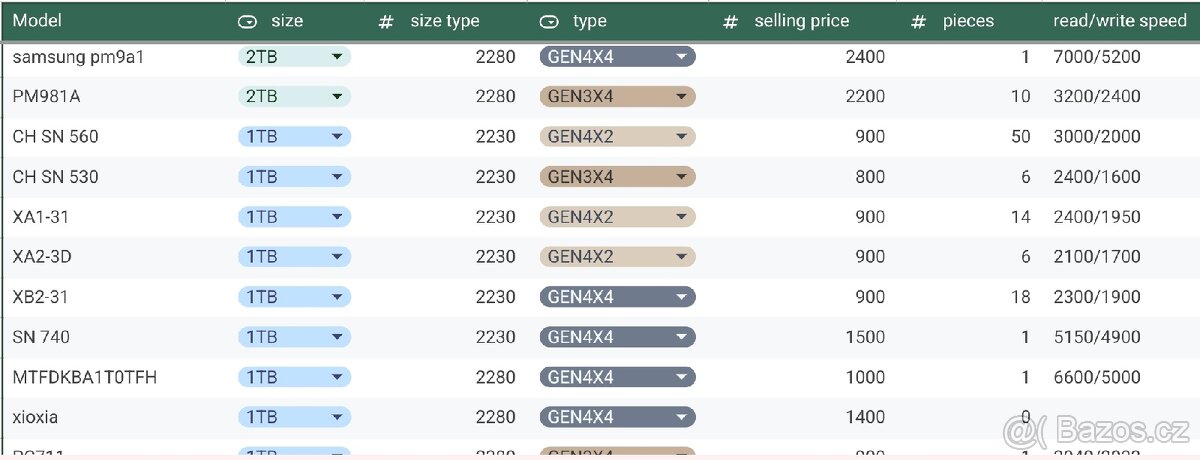Viewport: 1200px width, 460px height.
Task: Open size dropdown for CH SN 560
Action: (x=294, y=137)
